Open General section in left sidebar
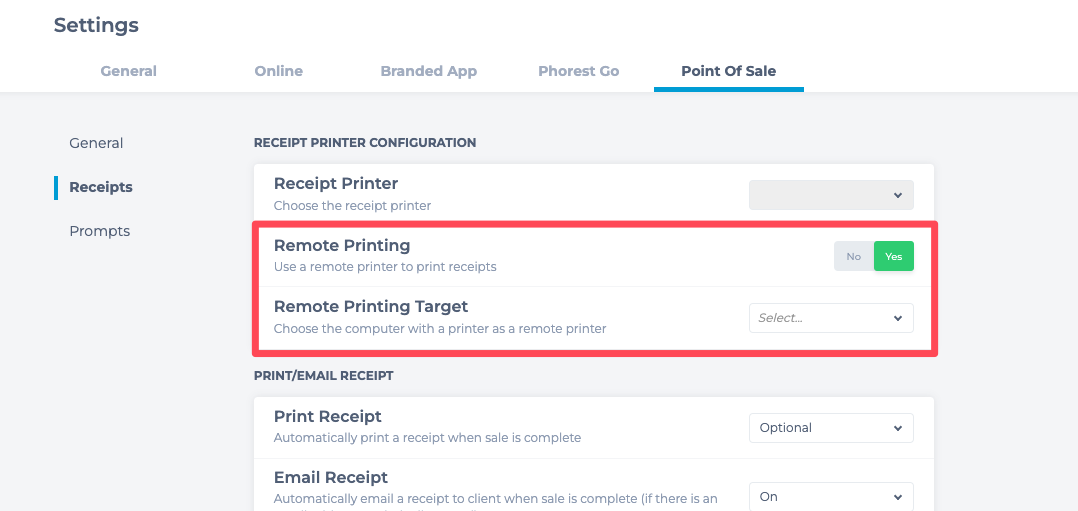Viewport: 1078px width, 511px height. click(96, 143)
